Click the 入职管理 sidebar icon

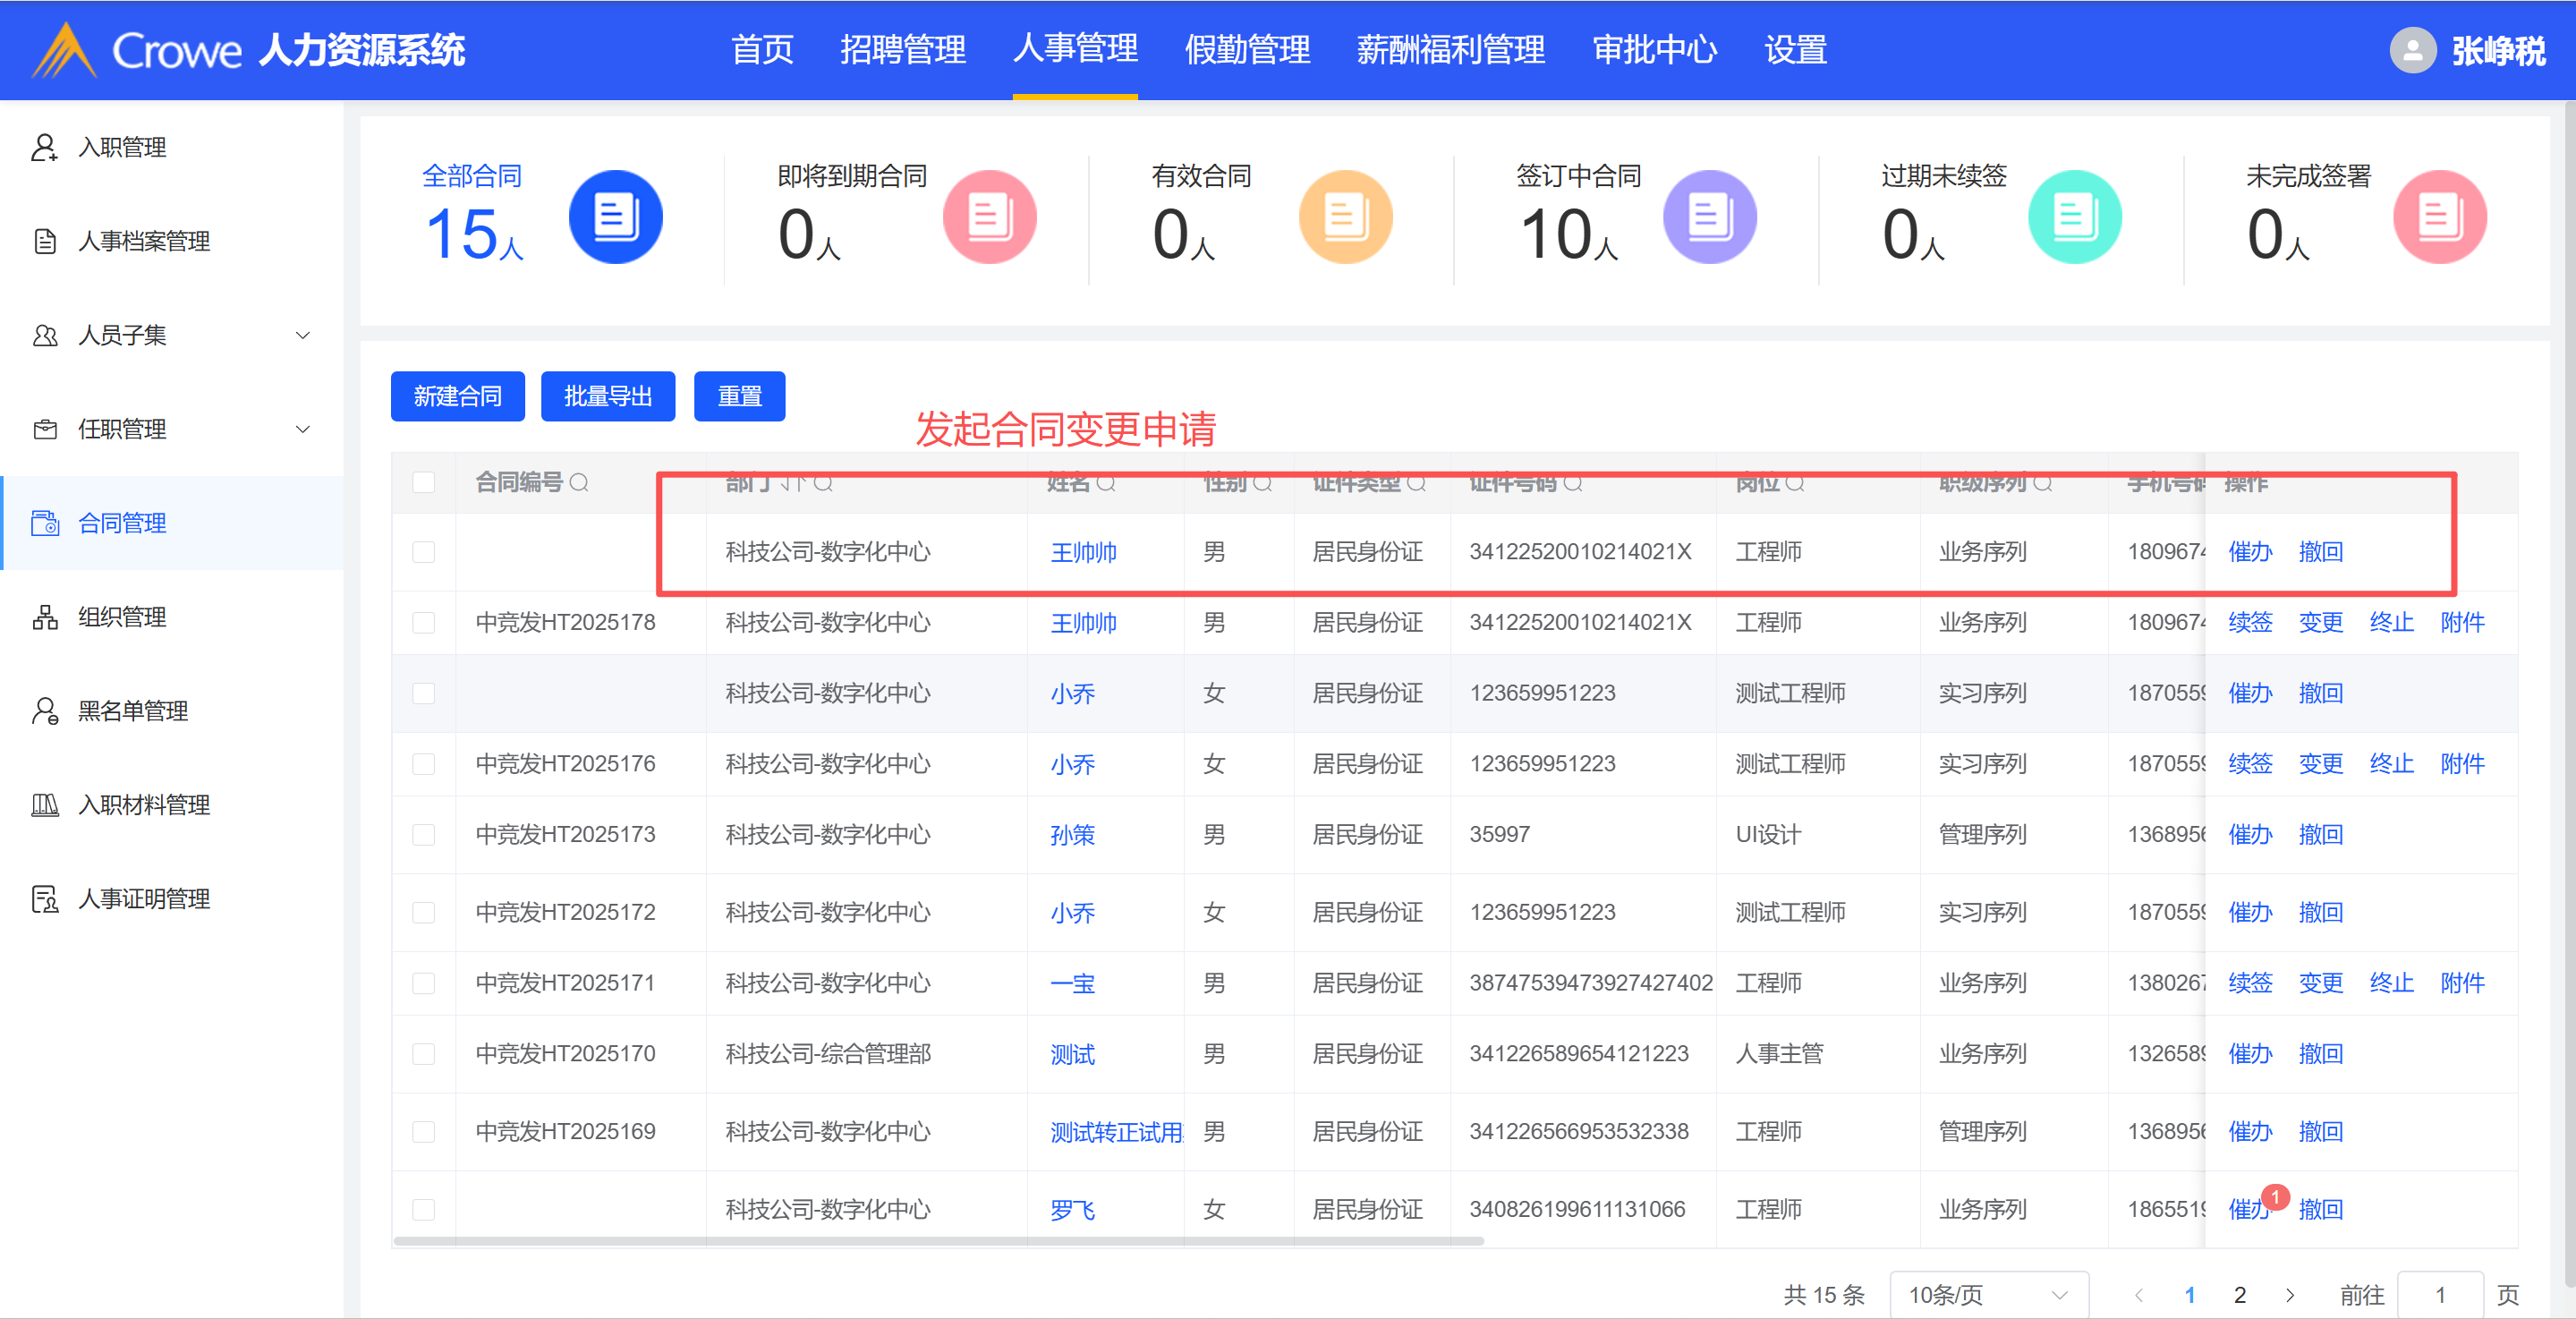coord(45,147)
